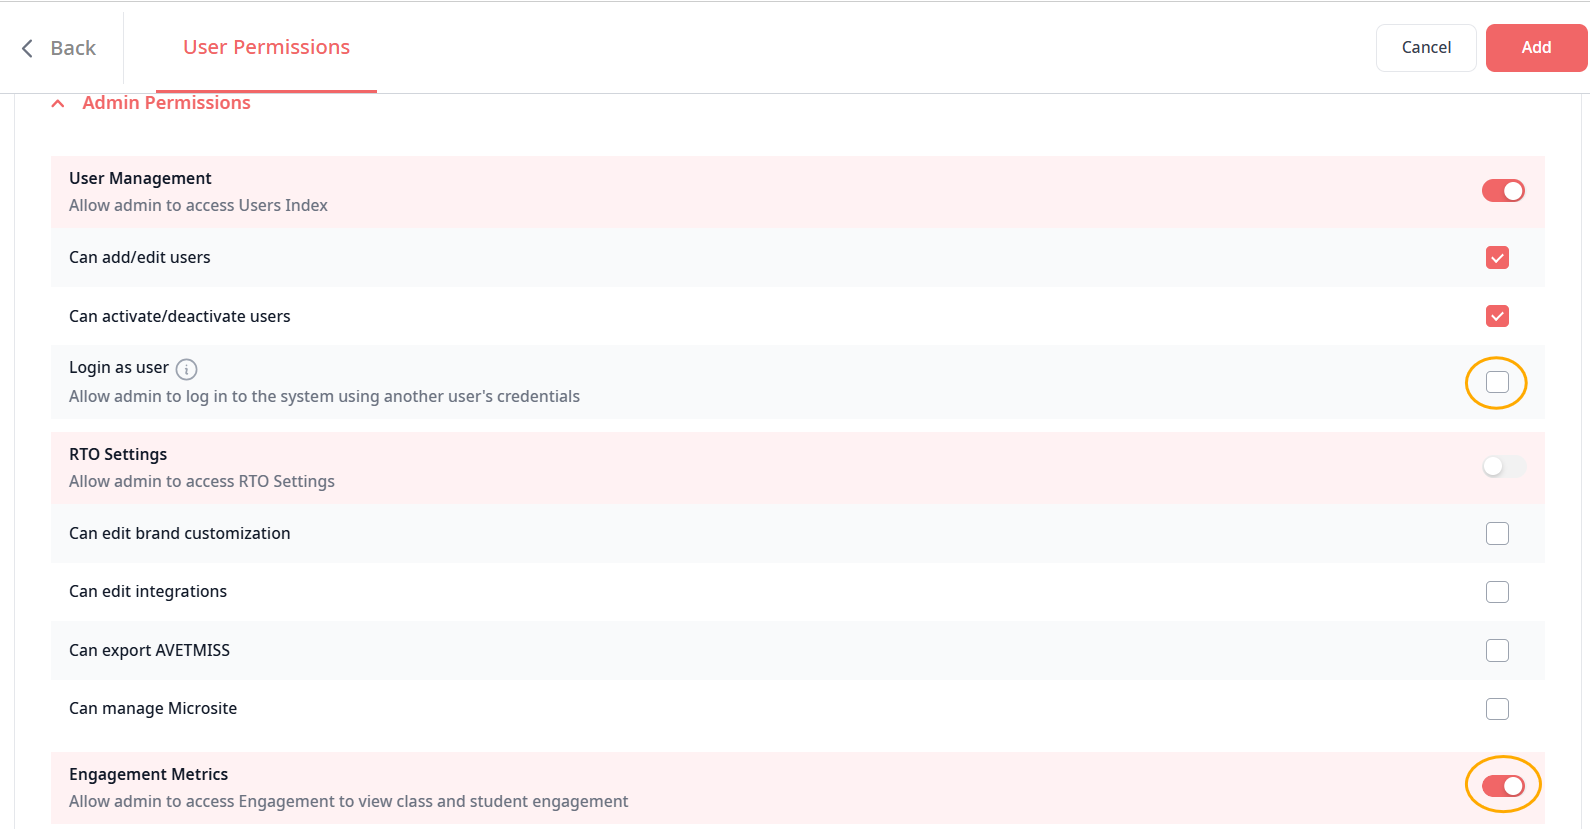Click the 'Login as user' label
1590x829 pixels.
119,367
